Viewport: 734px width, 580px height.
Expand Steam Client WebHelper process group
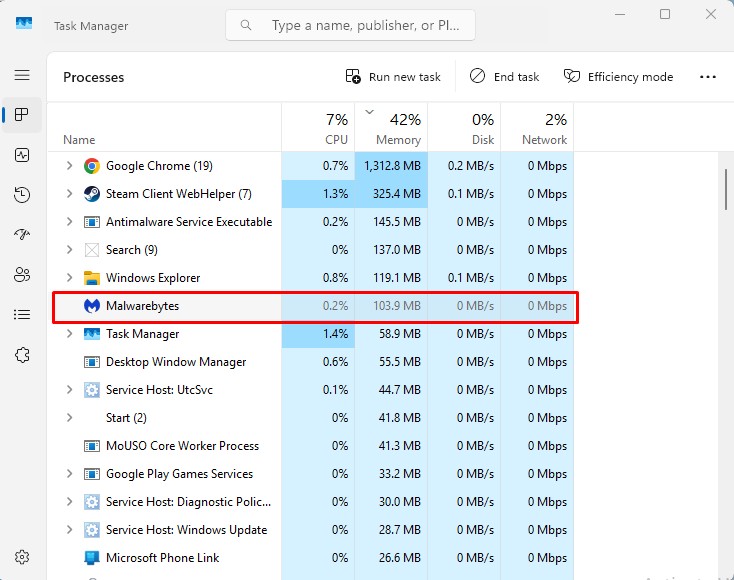click(x=69, y=194)
